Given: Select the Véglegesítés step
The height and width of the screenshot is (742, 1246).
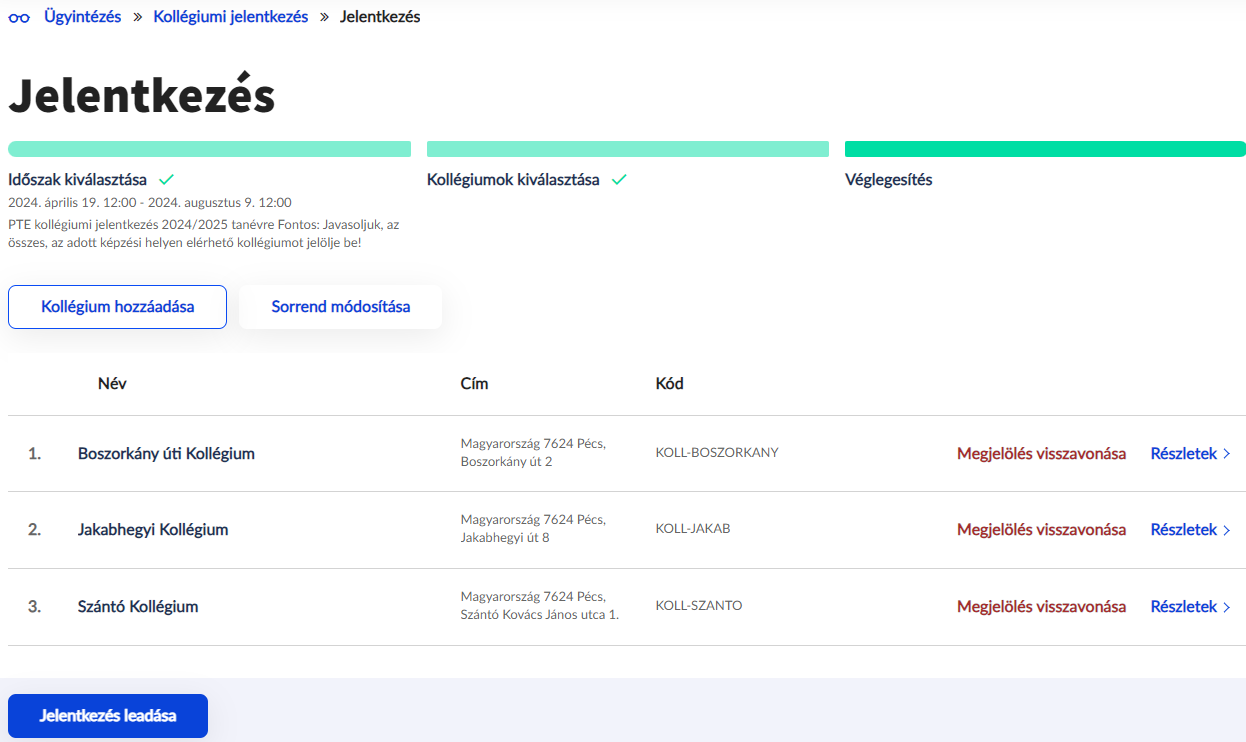Looking at the screenshot, I should coord(888,180).
